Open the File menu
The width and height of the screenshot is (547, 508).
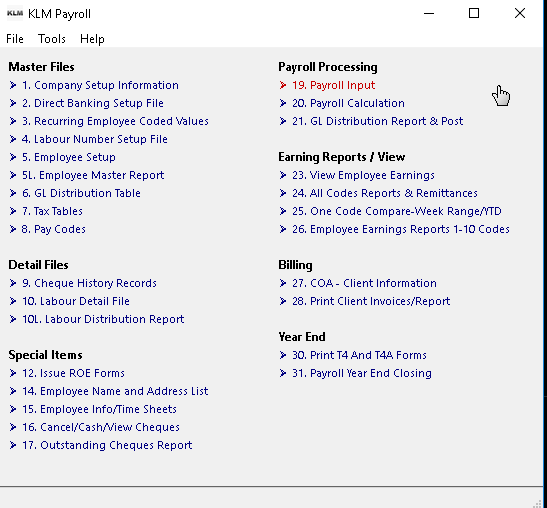(x=15, y=39)
